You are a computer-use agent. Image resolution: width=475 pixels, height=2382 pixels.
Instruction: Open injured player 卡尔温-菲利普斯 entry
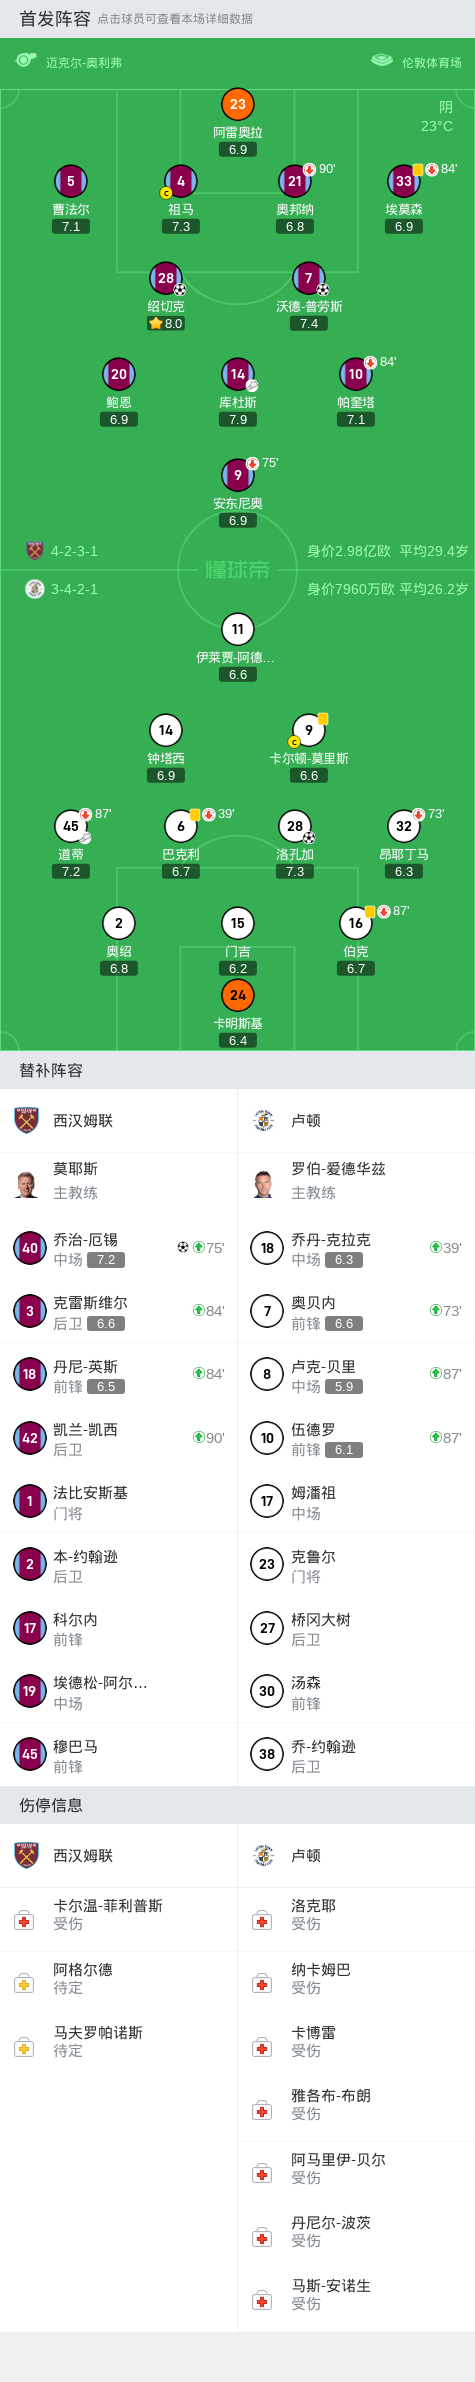pyautogui.click(x=119, y=1915)
